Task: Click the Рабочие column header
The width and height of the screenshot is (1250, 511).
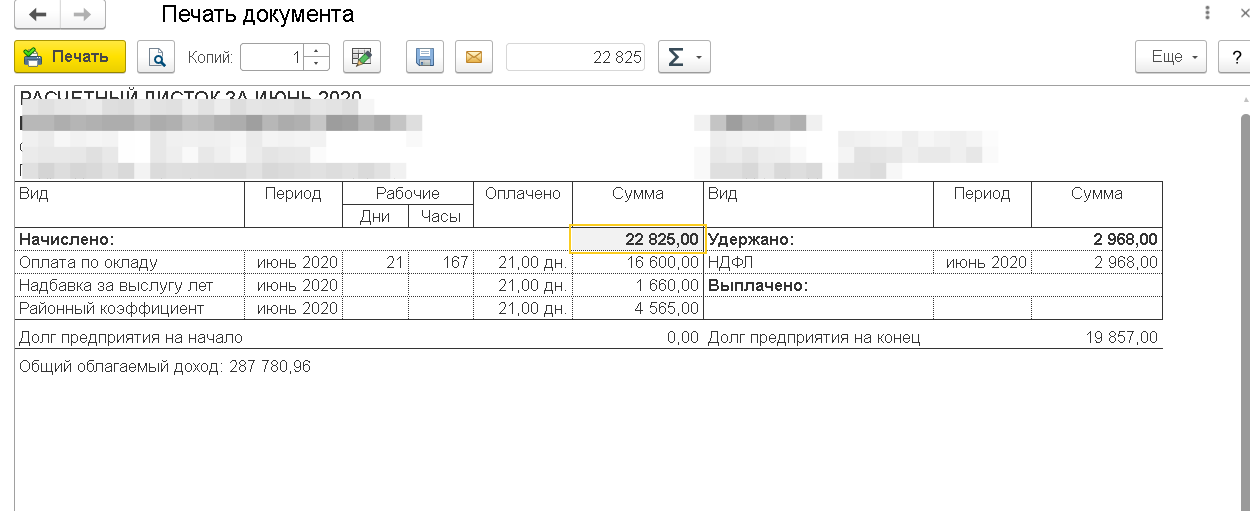Action: coord(408,194)
